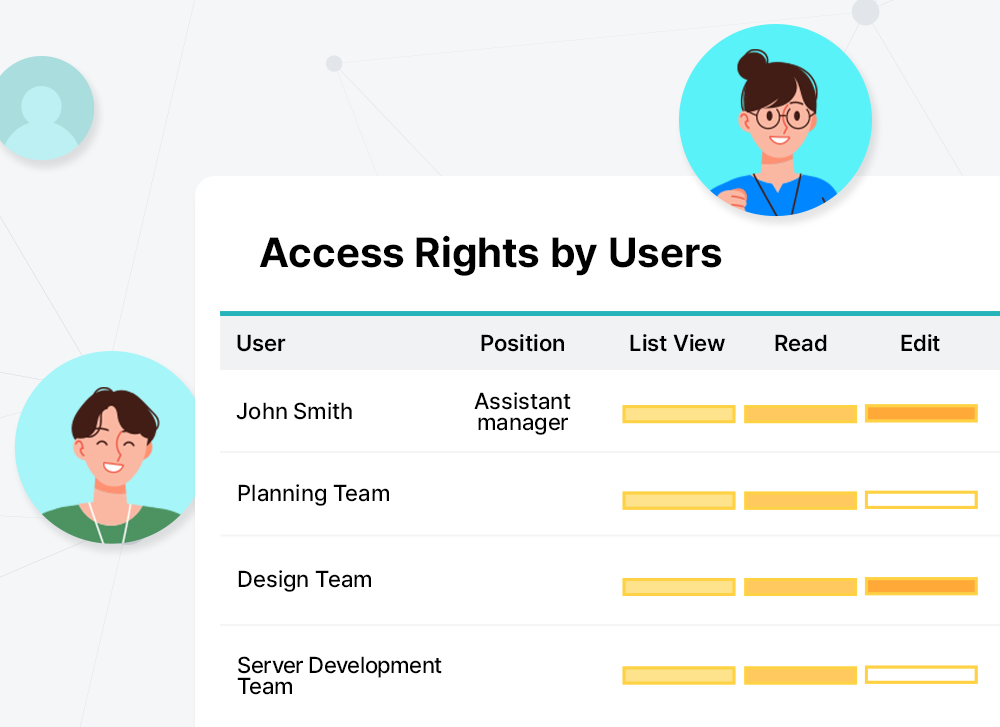
Task: Click the Read column header
Action: pos(800,343)
